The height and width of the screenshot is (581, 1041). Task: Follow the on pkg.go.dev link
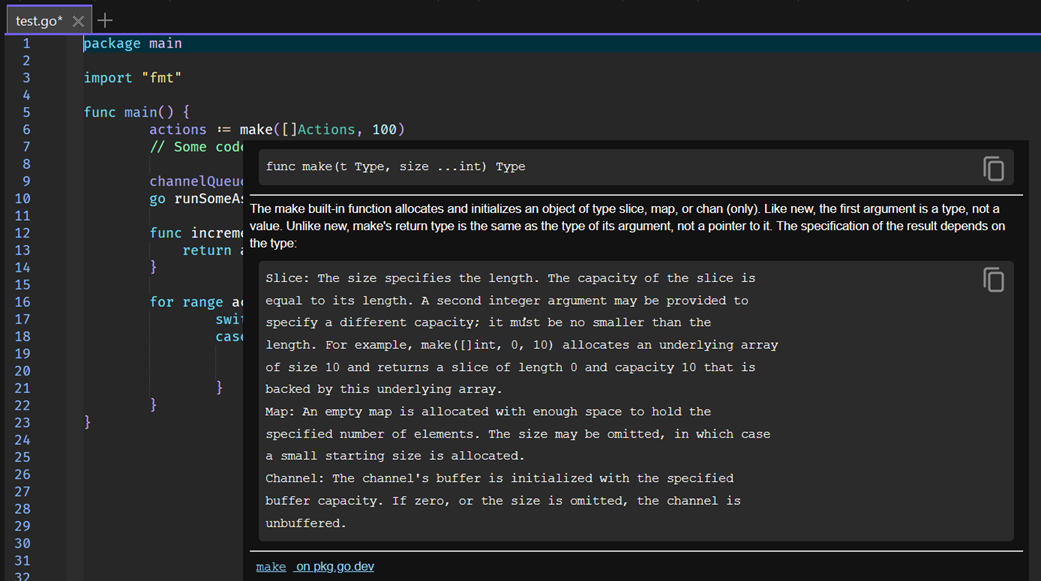coord(335,566)
